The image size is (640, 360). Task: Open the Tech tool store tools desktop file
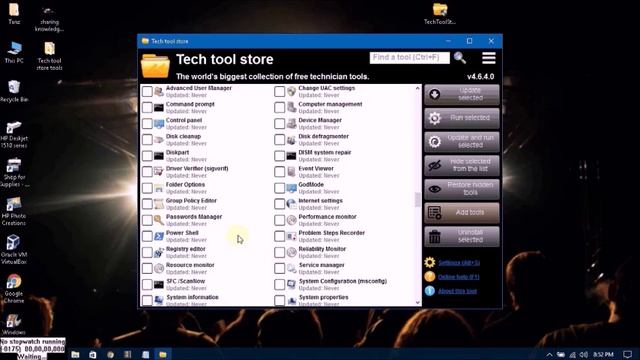coord(49,56)
